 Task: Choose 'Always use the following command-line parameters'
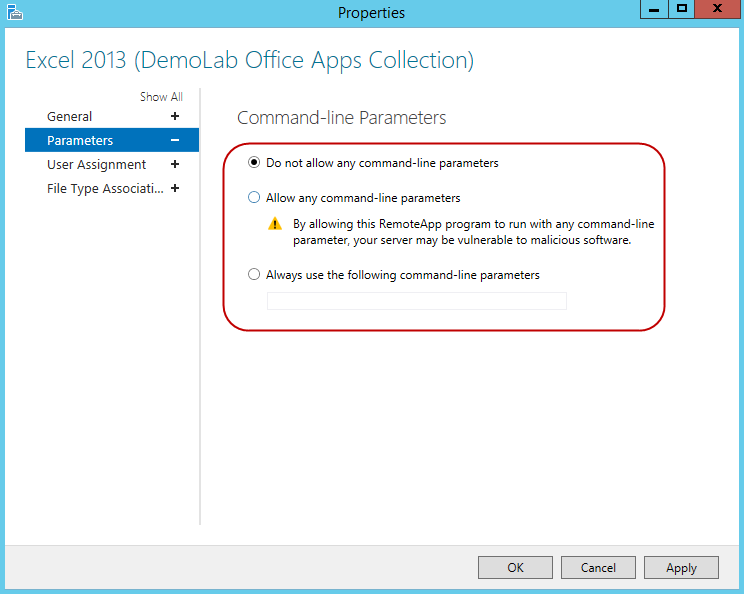pos(254,274)
